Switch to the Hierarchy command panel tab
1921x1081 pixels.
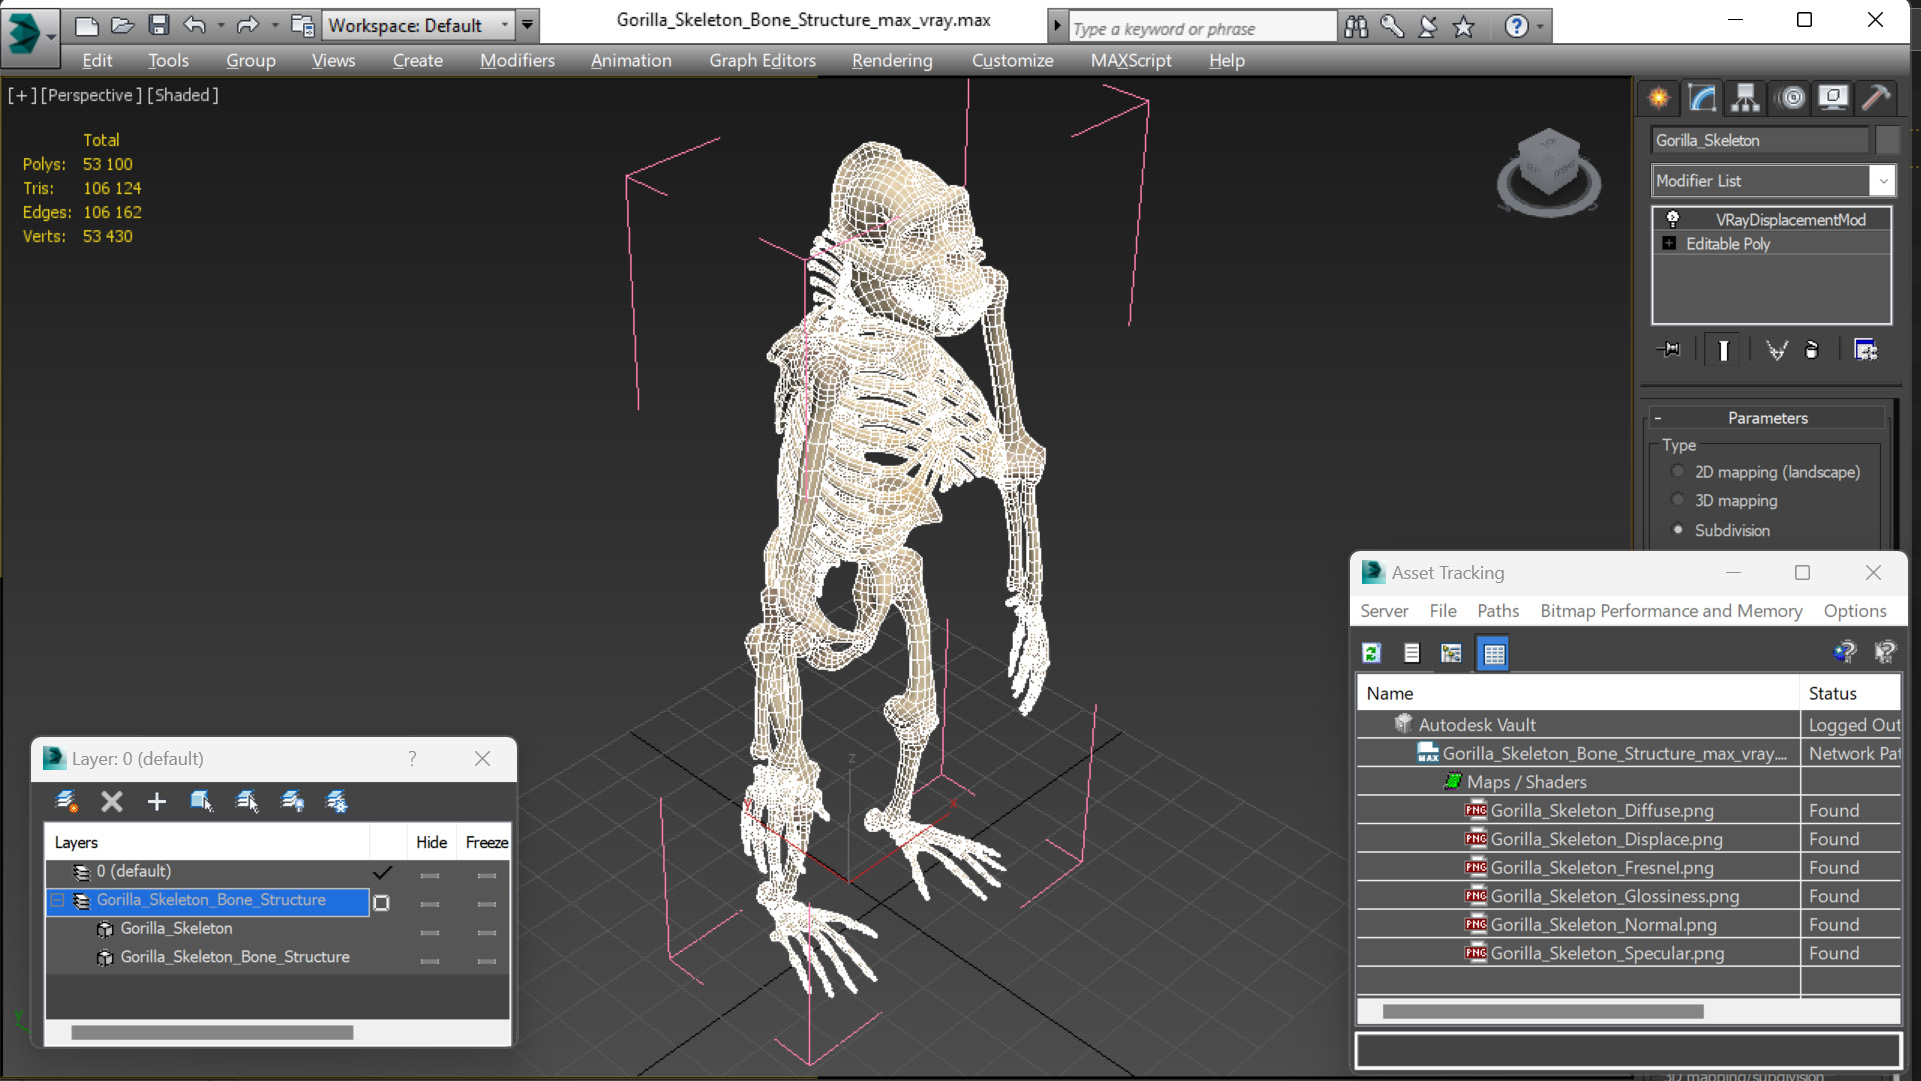1746,98
